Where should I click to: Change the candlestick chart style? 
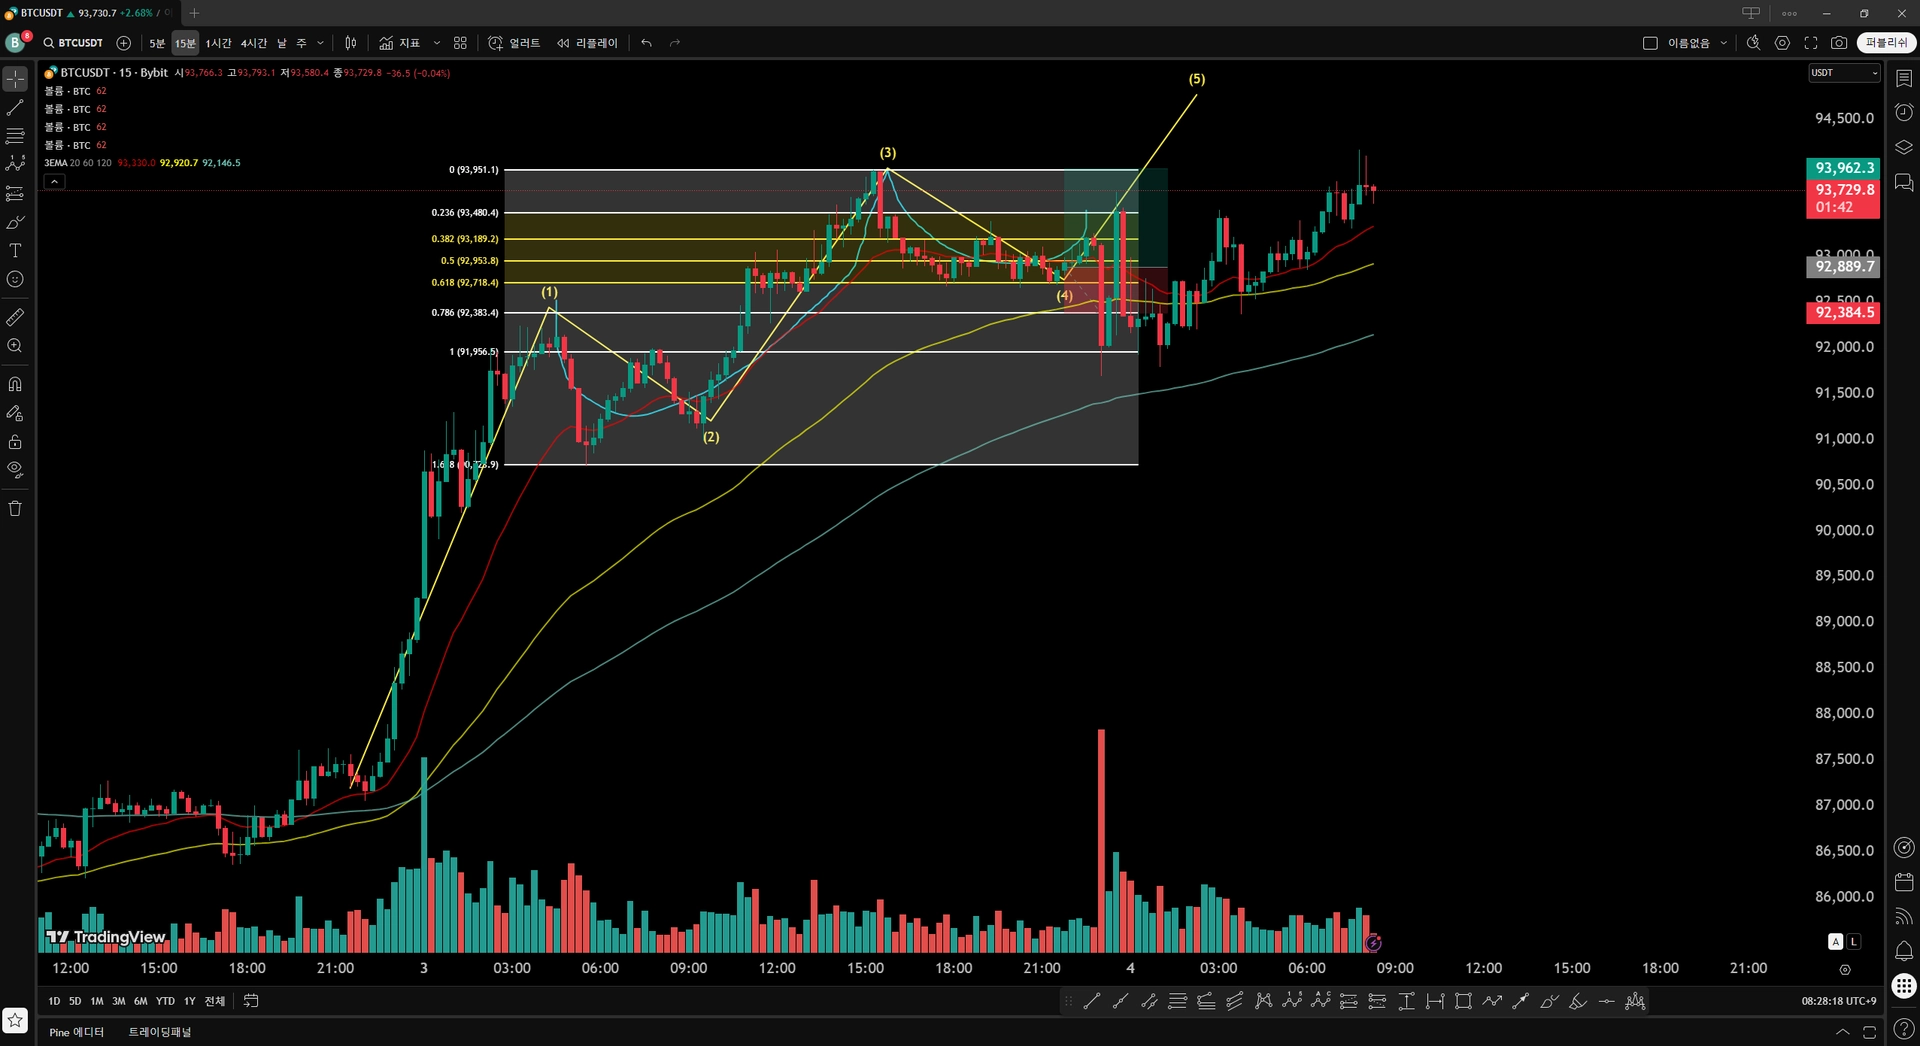tap(351, 43)
